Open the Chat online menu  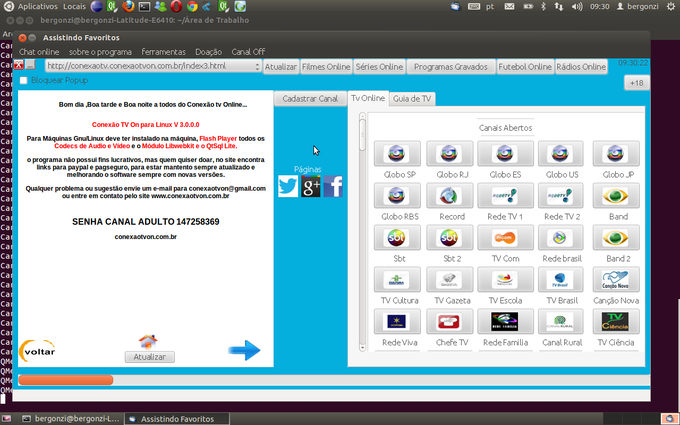(39, 52)
